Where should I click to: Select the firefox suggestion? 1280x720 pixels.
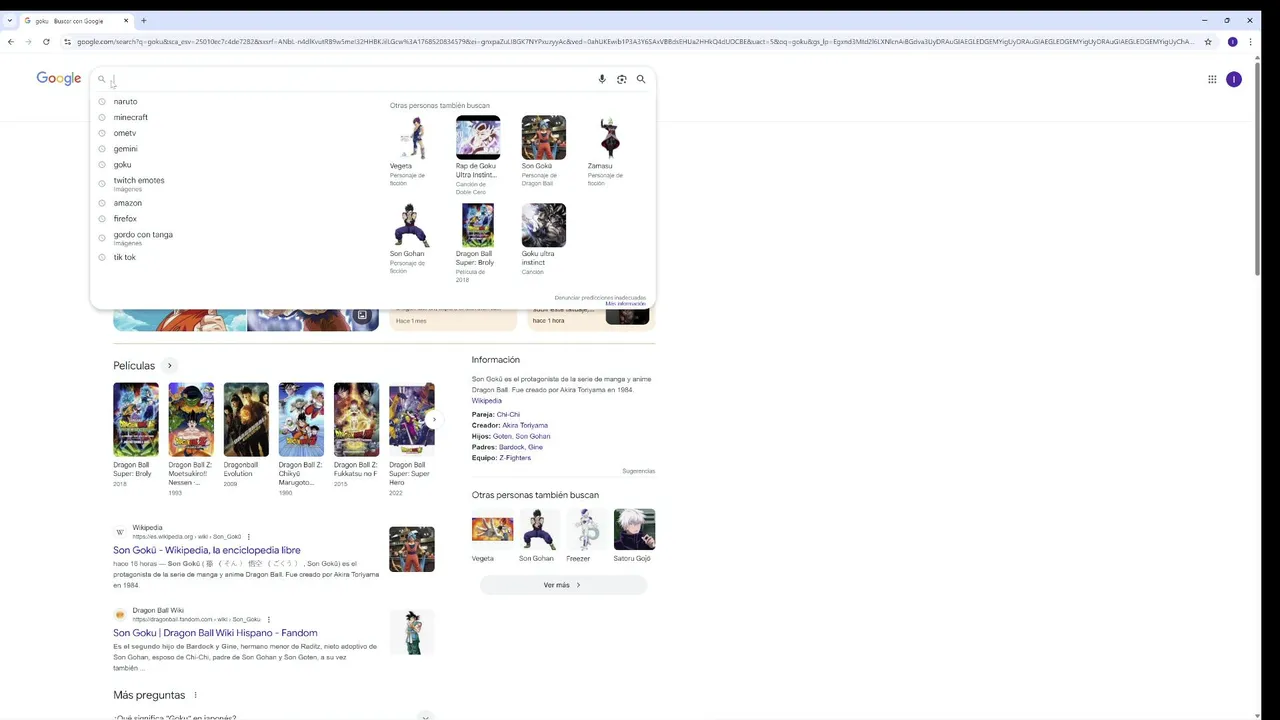[125, 219]
